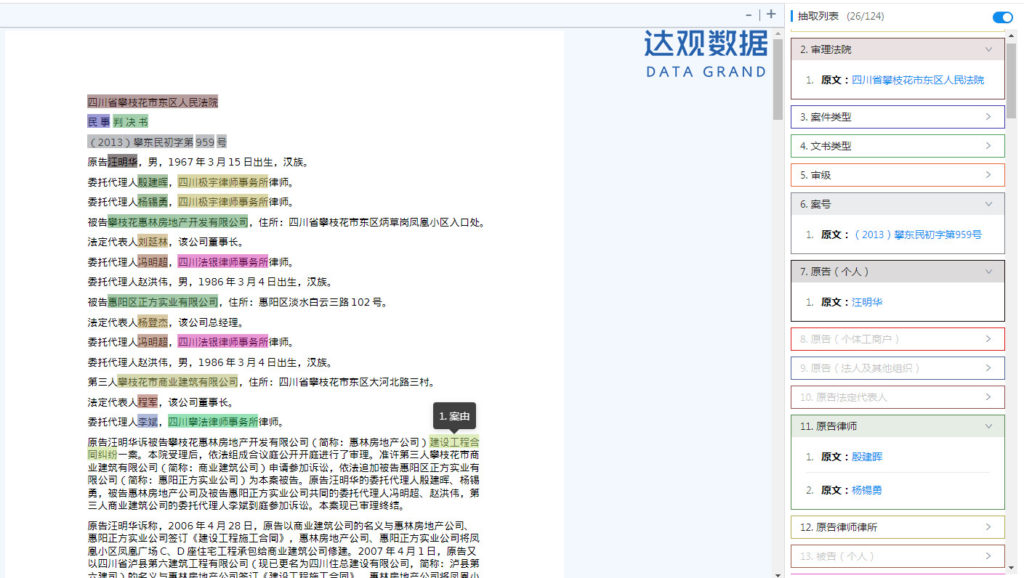Zoom out with the minus icon

tap(748, 14)
